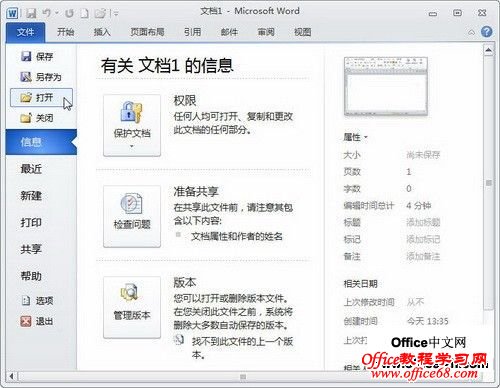This screenshot has height=388, width=500.
Task: Minimize the ribbon with the caret icon
Action: click(471, 32)
